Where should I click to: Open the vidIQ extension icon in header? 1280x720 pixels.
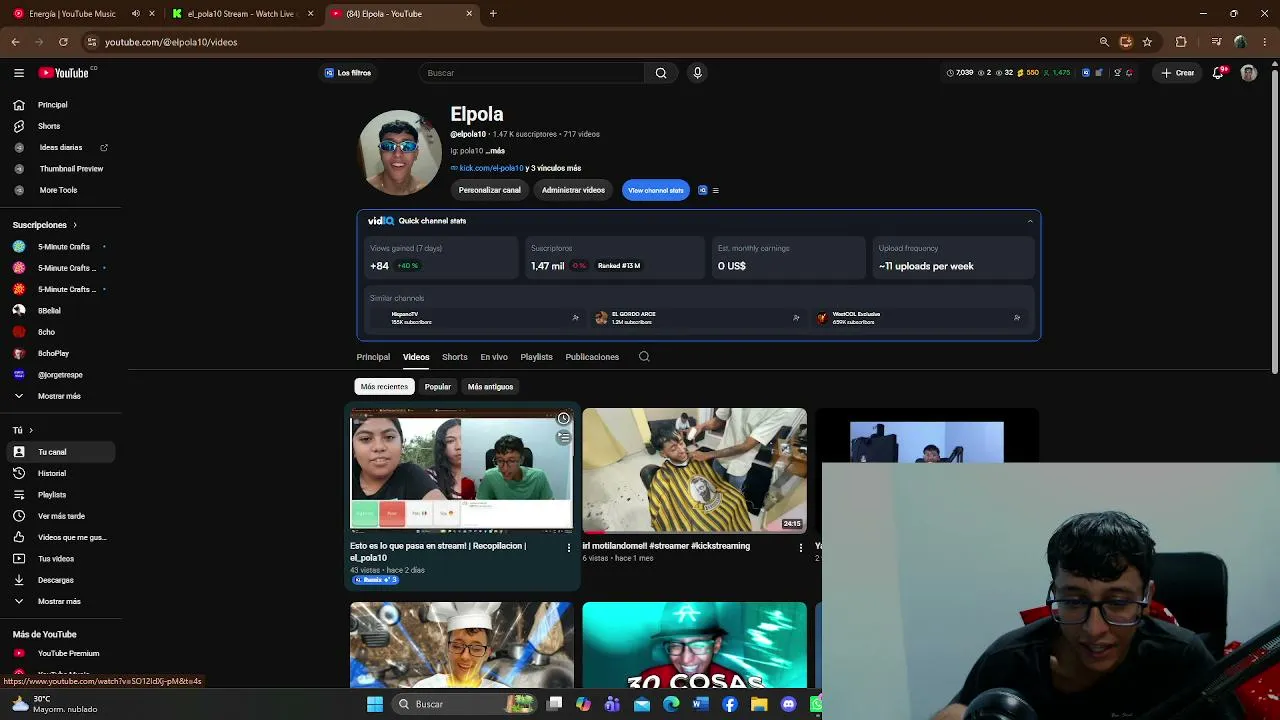(x=1086, y=73)
